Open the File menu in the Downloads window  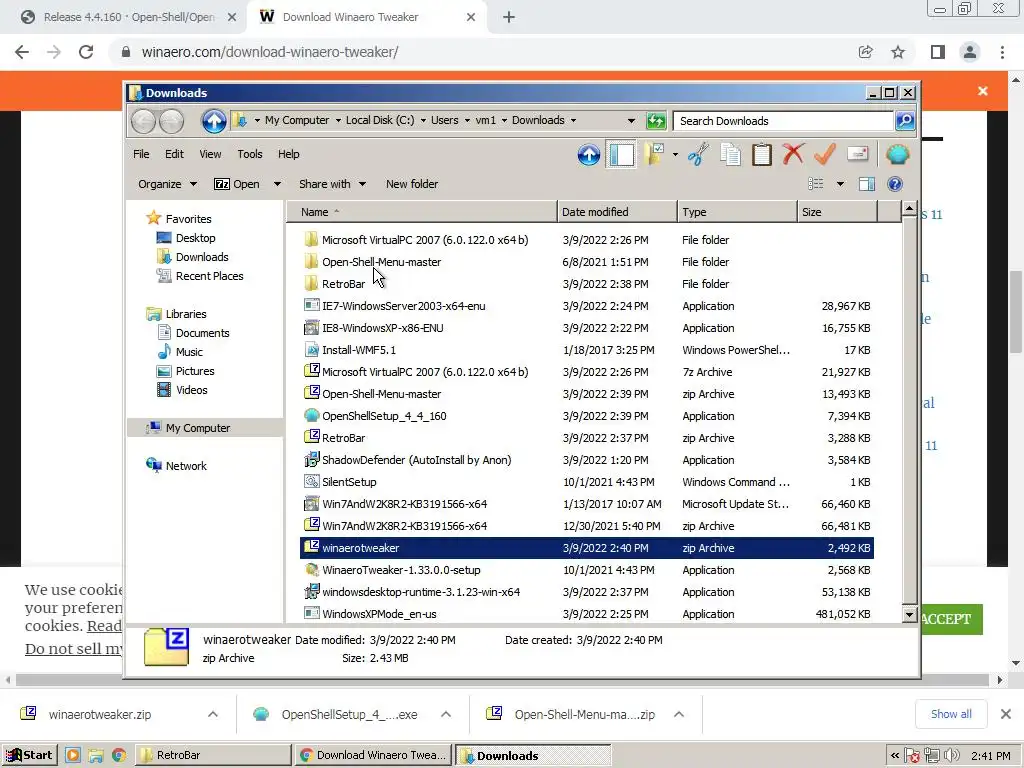pyautogui.click(x=141, y=154)
